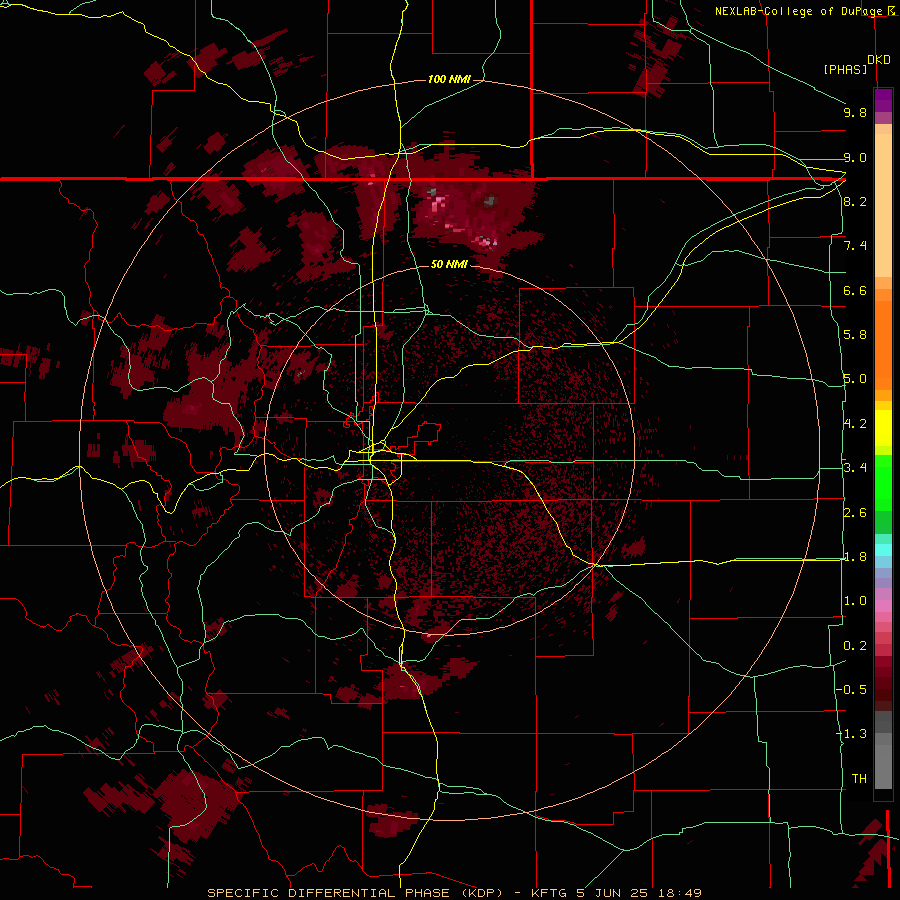Click the NEXLAB-College of DuPage title text
Screen dimensions: 900x900
tap(798, 11)
